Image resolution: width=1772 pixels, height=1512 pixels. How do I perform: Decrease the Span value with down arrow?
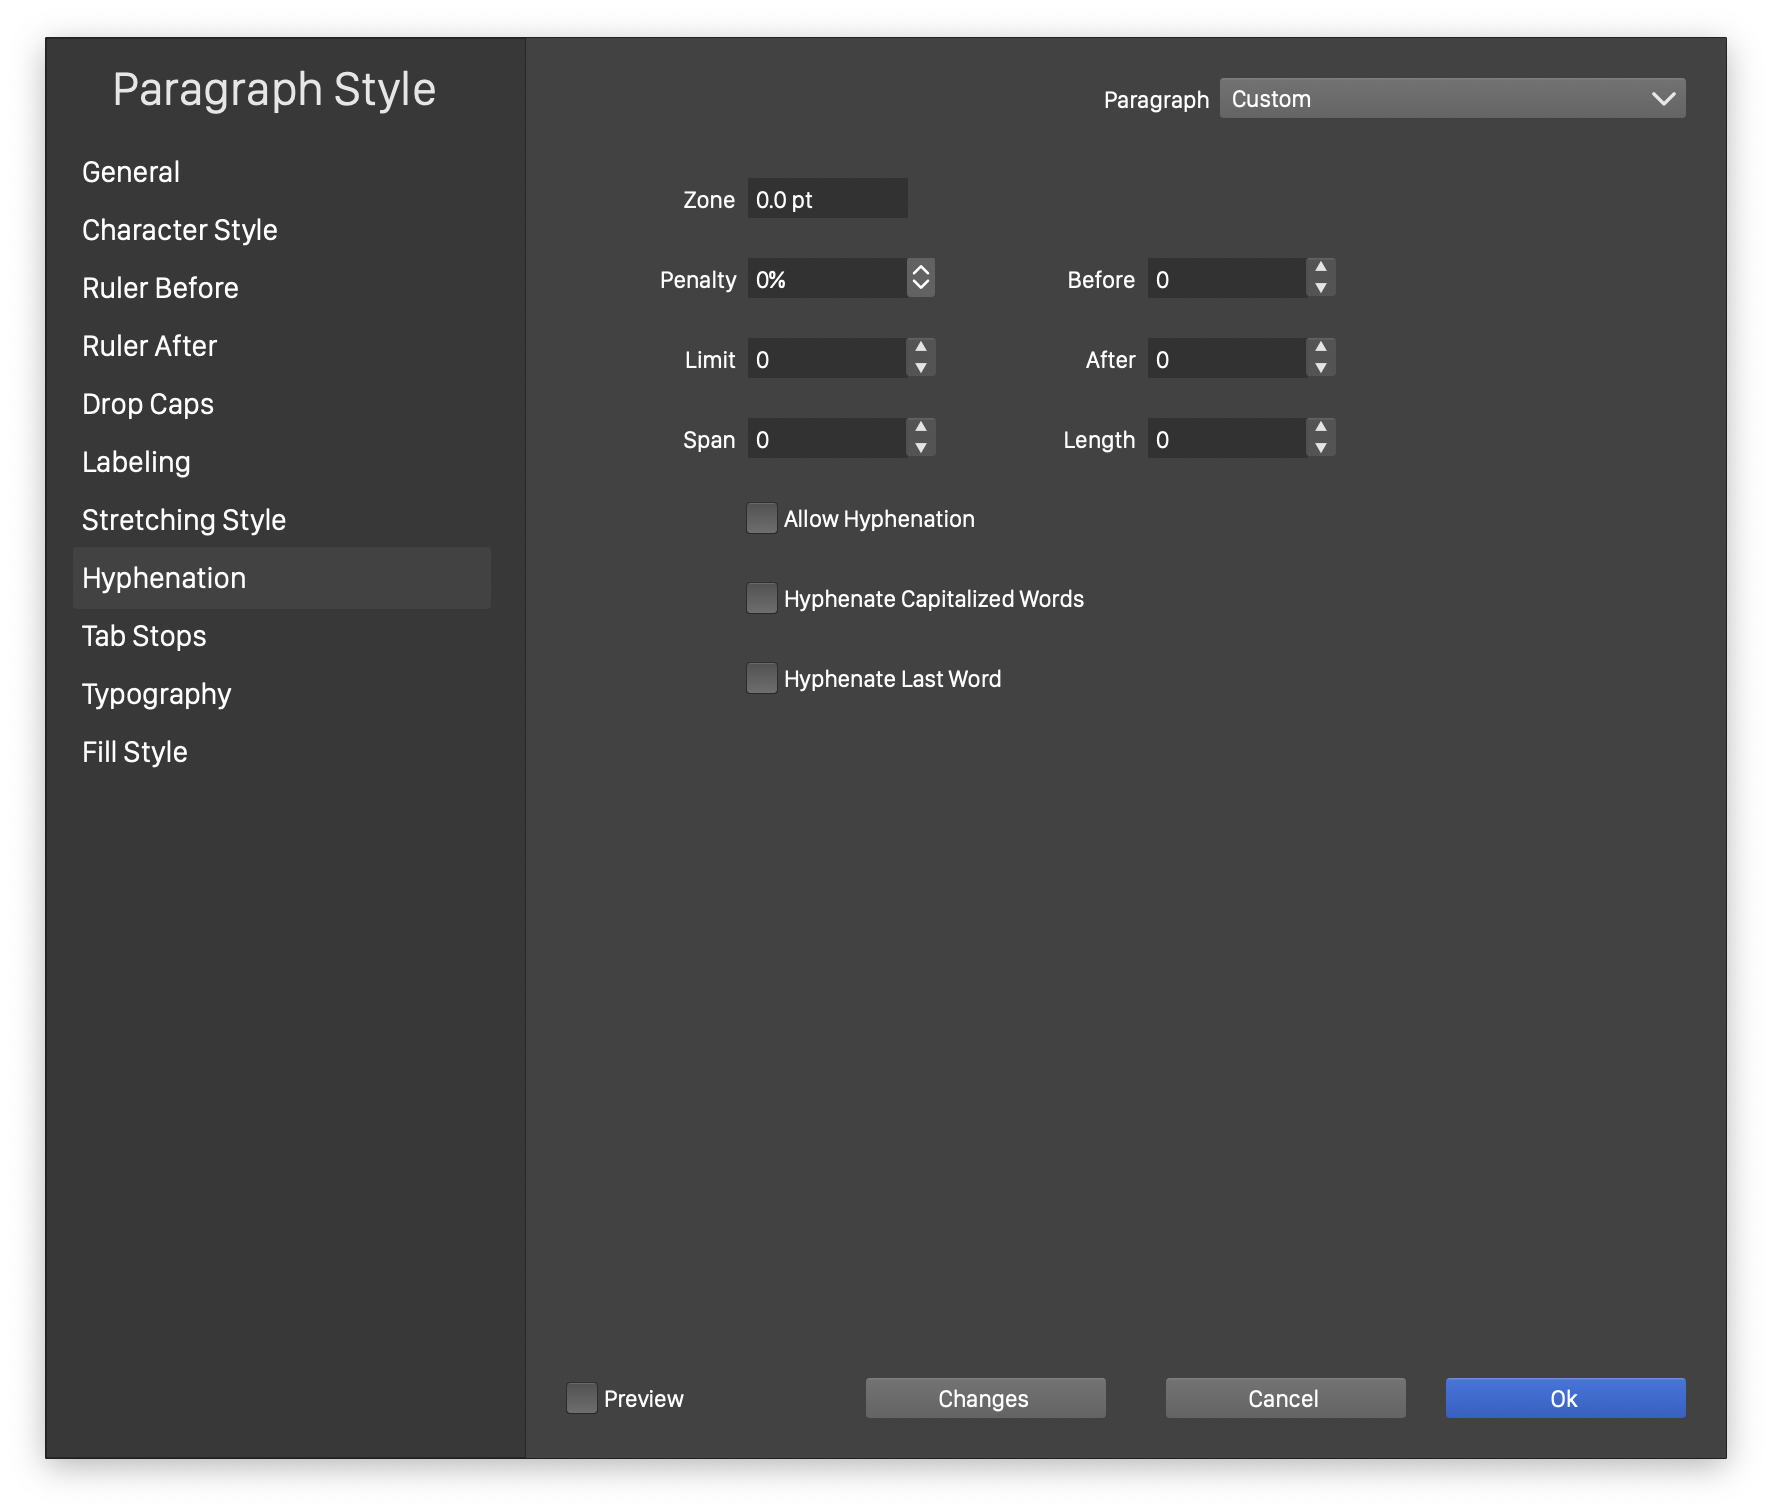[x=920, y=449]
